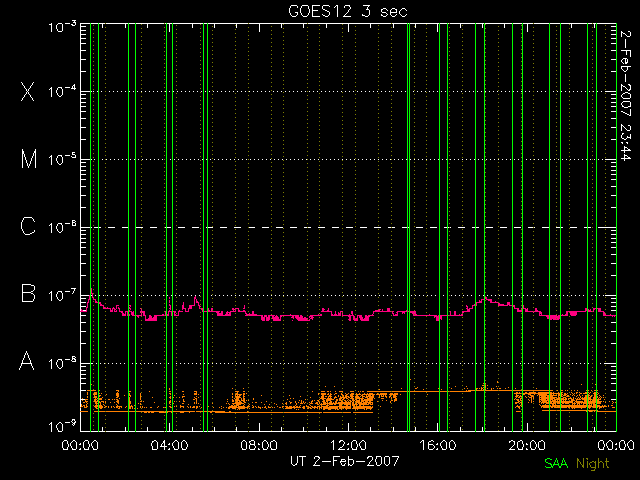Click the 'GOES12 3 sec' chart title
Screen dimensions: 640x480
point(348,11)
